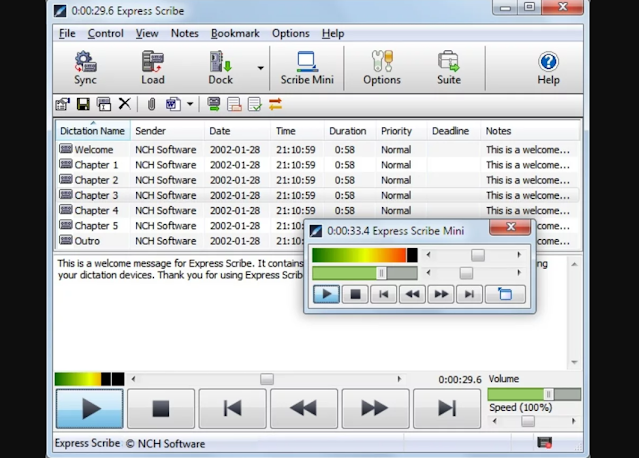Screen dimensions: 639x458
Task: Click Stop in Express Scribe Mini
Action: coord(355,294)
